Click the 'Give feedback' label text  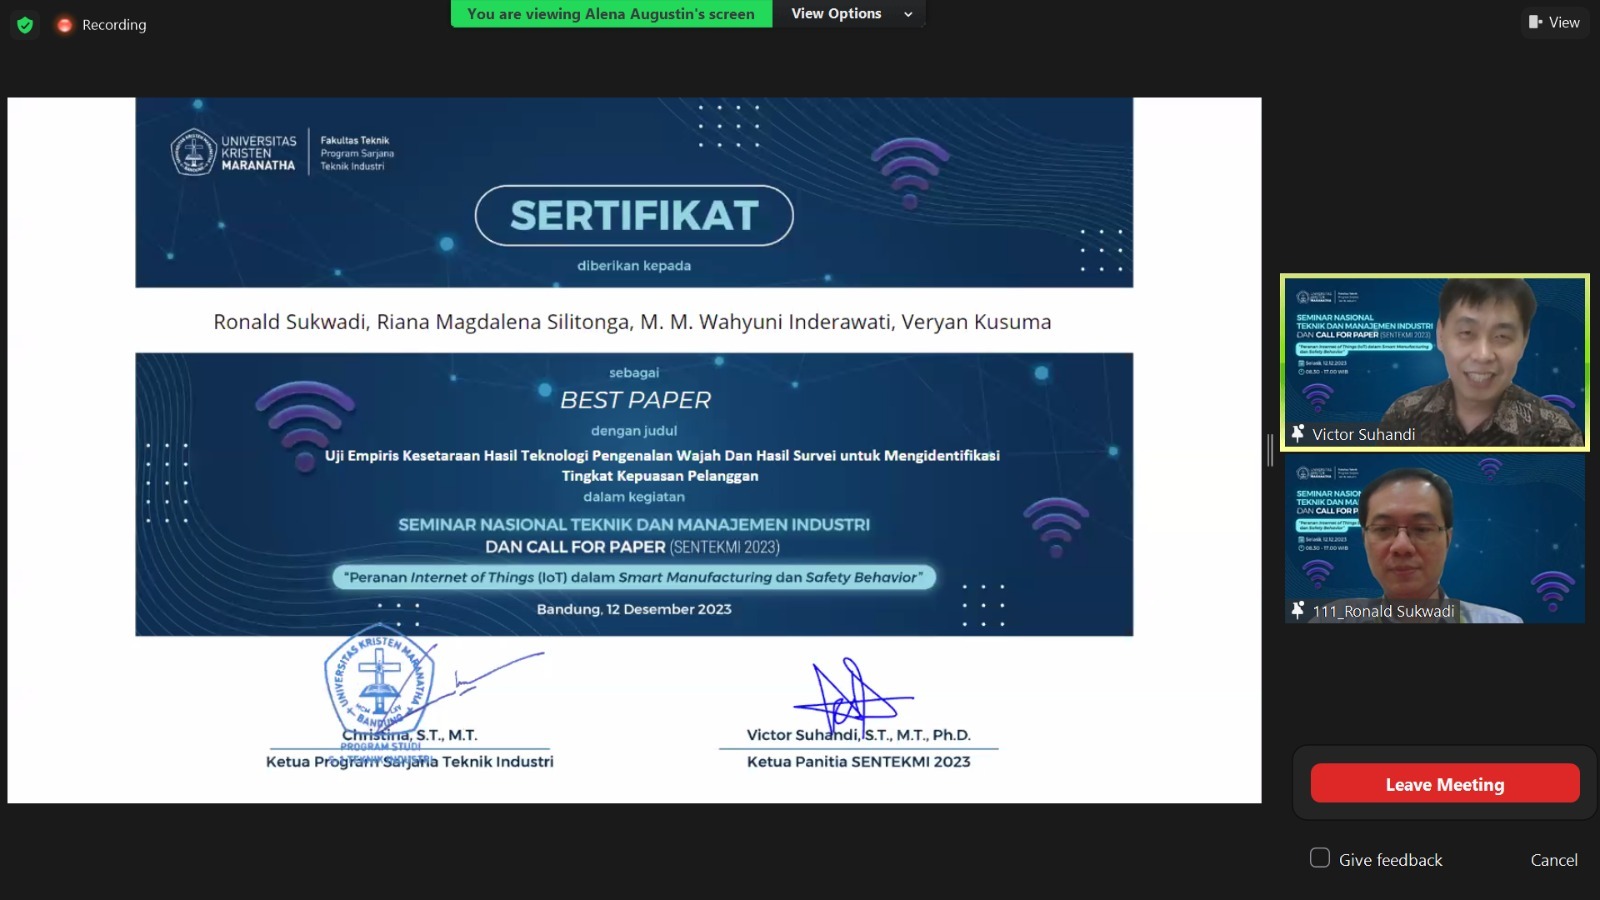1391,860
